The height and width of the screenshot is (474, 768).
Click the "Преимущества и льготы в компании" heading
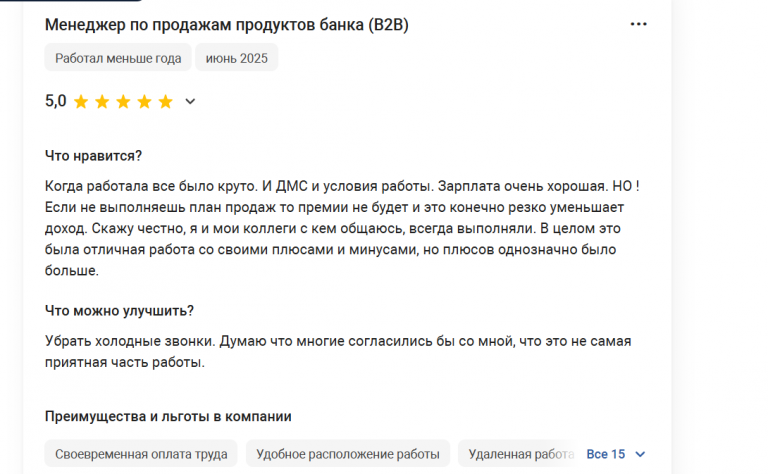click(168, 416)
